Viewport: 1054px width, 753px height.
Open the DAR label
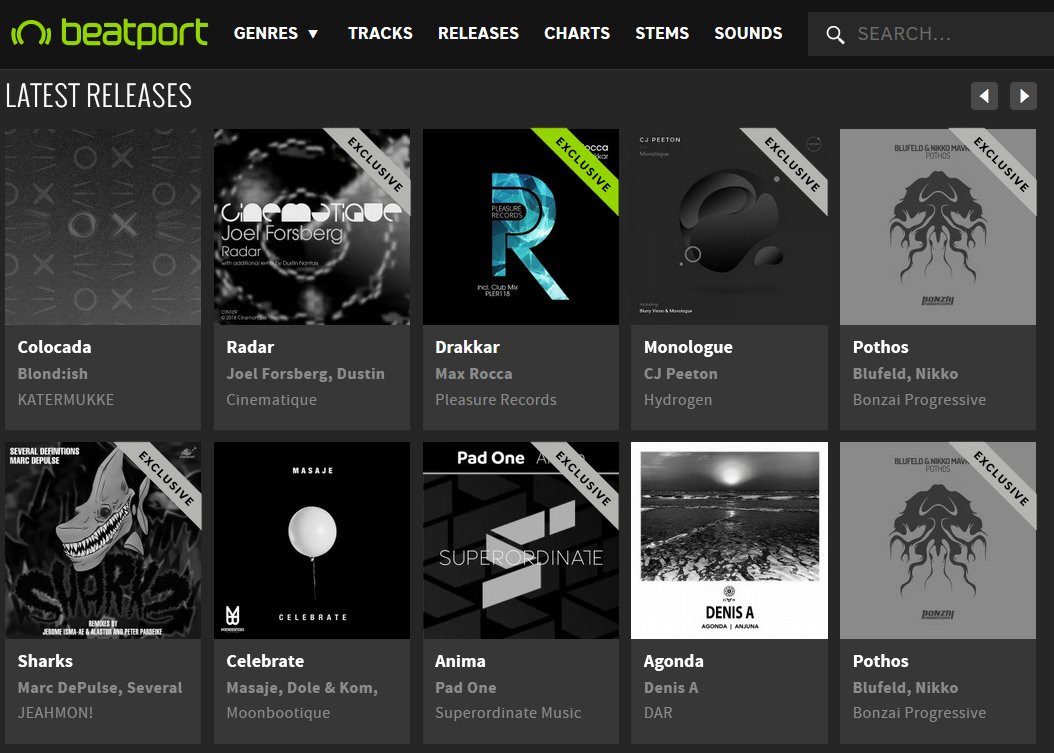click(x=658, y=713)
